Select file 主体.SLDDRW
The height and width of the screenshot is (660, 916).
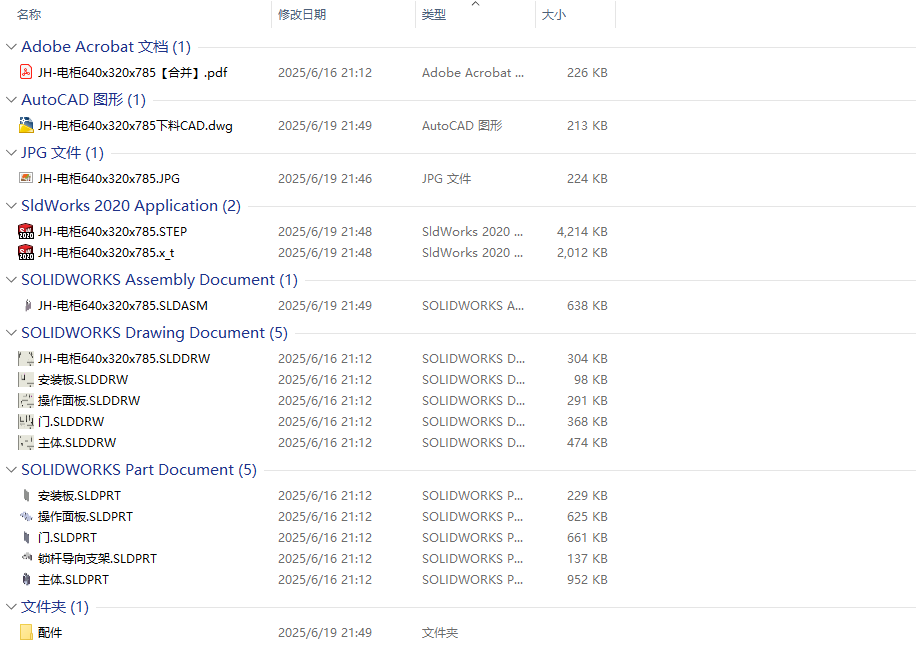(x=77, y=443)
